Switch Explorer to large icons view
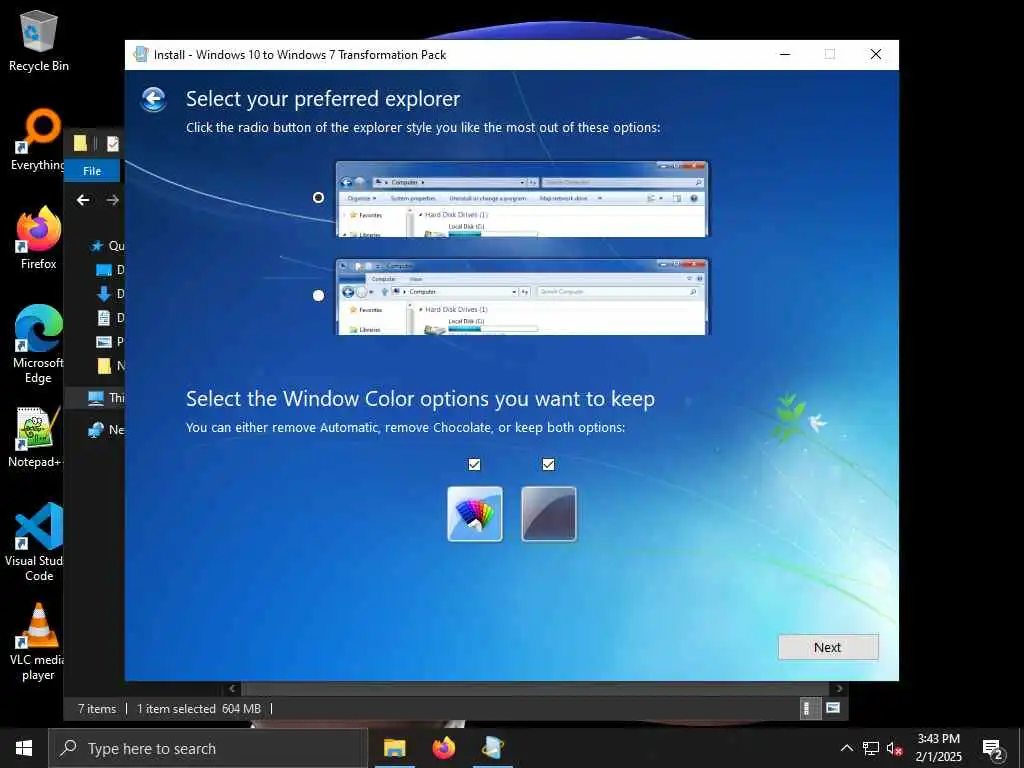 coord(833,708)
